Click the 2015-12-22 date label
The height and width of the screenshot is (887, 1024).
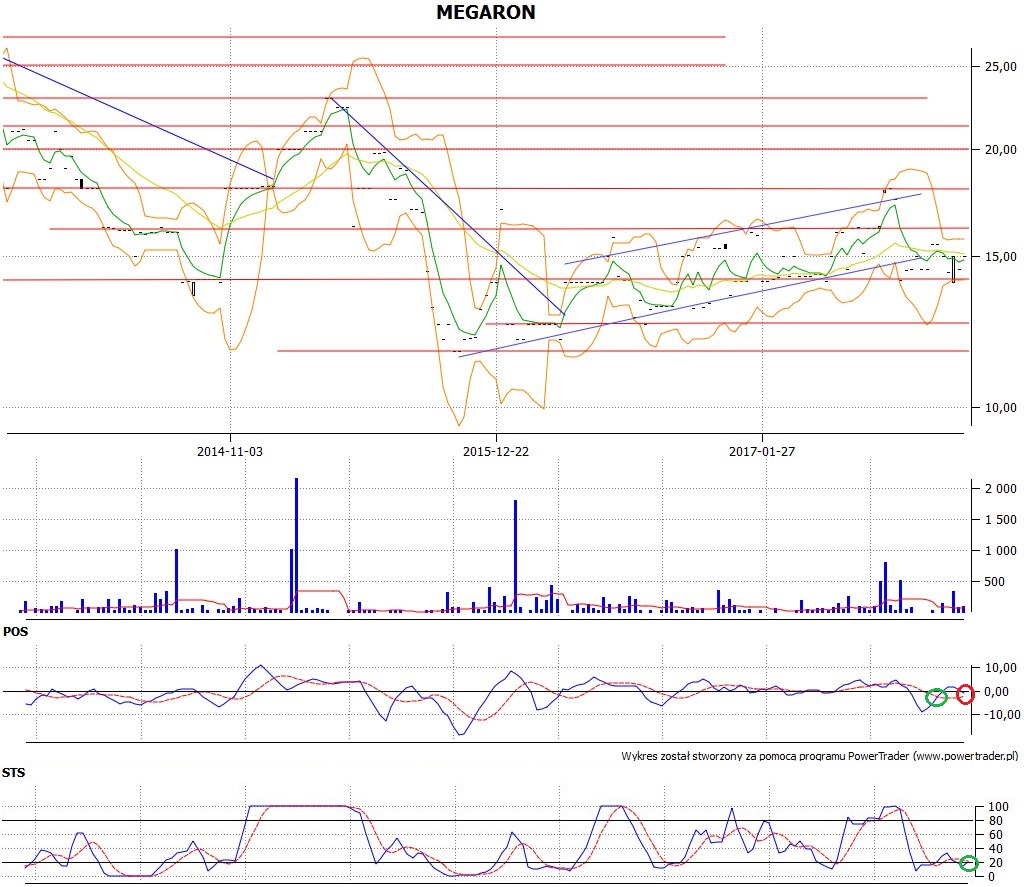pyautogui.click(x=496, y=451)
